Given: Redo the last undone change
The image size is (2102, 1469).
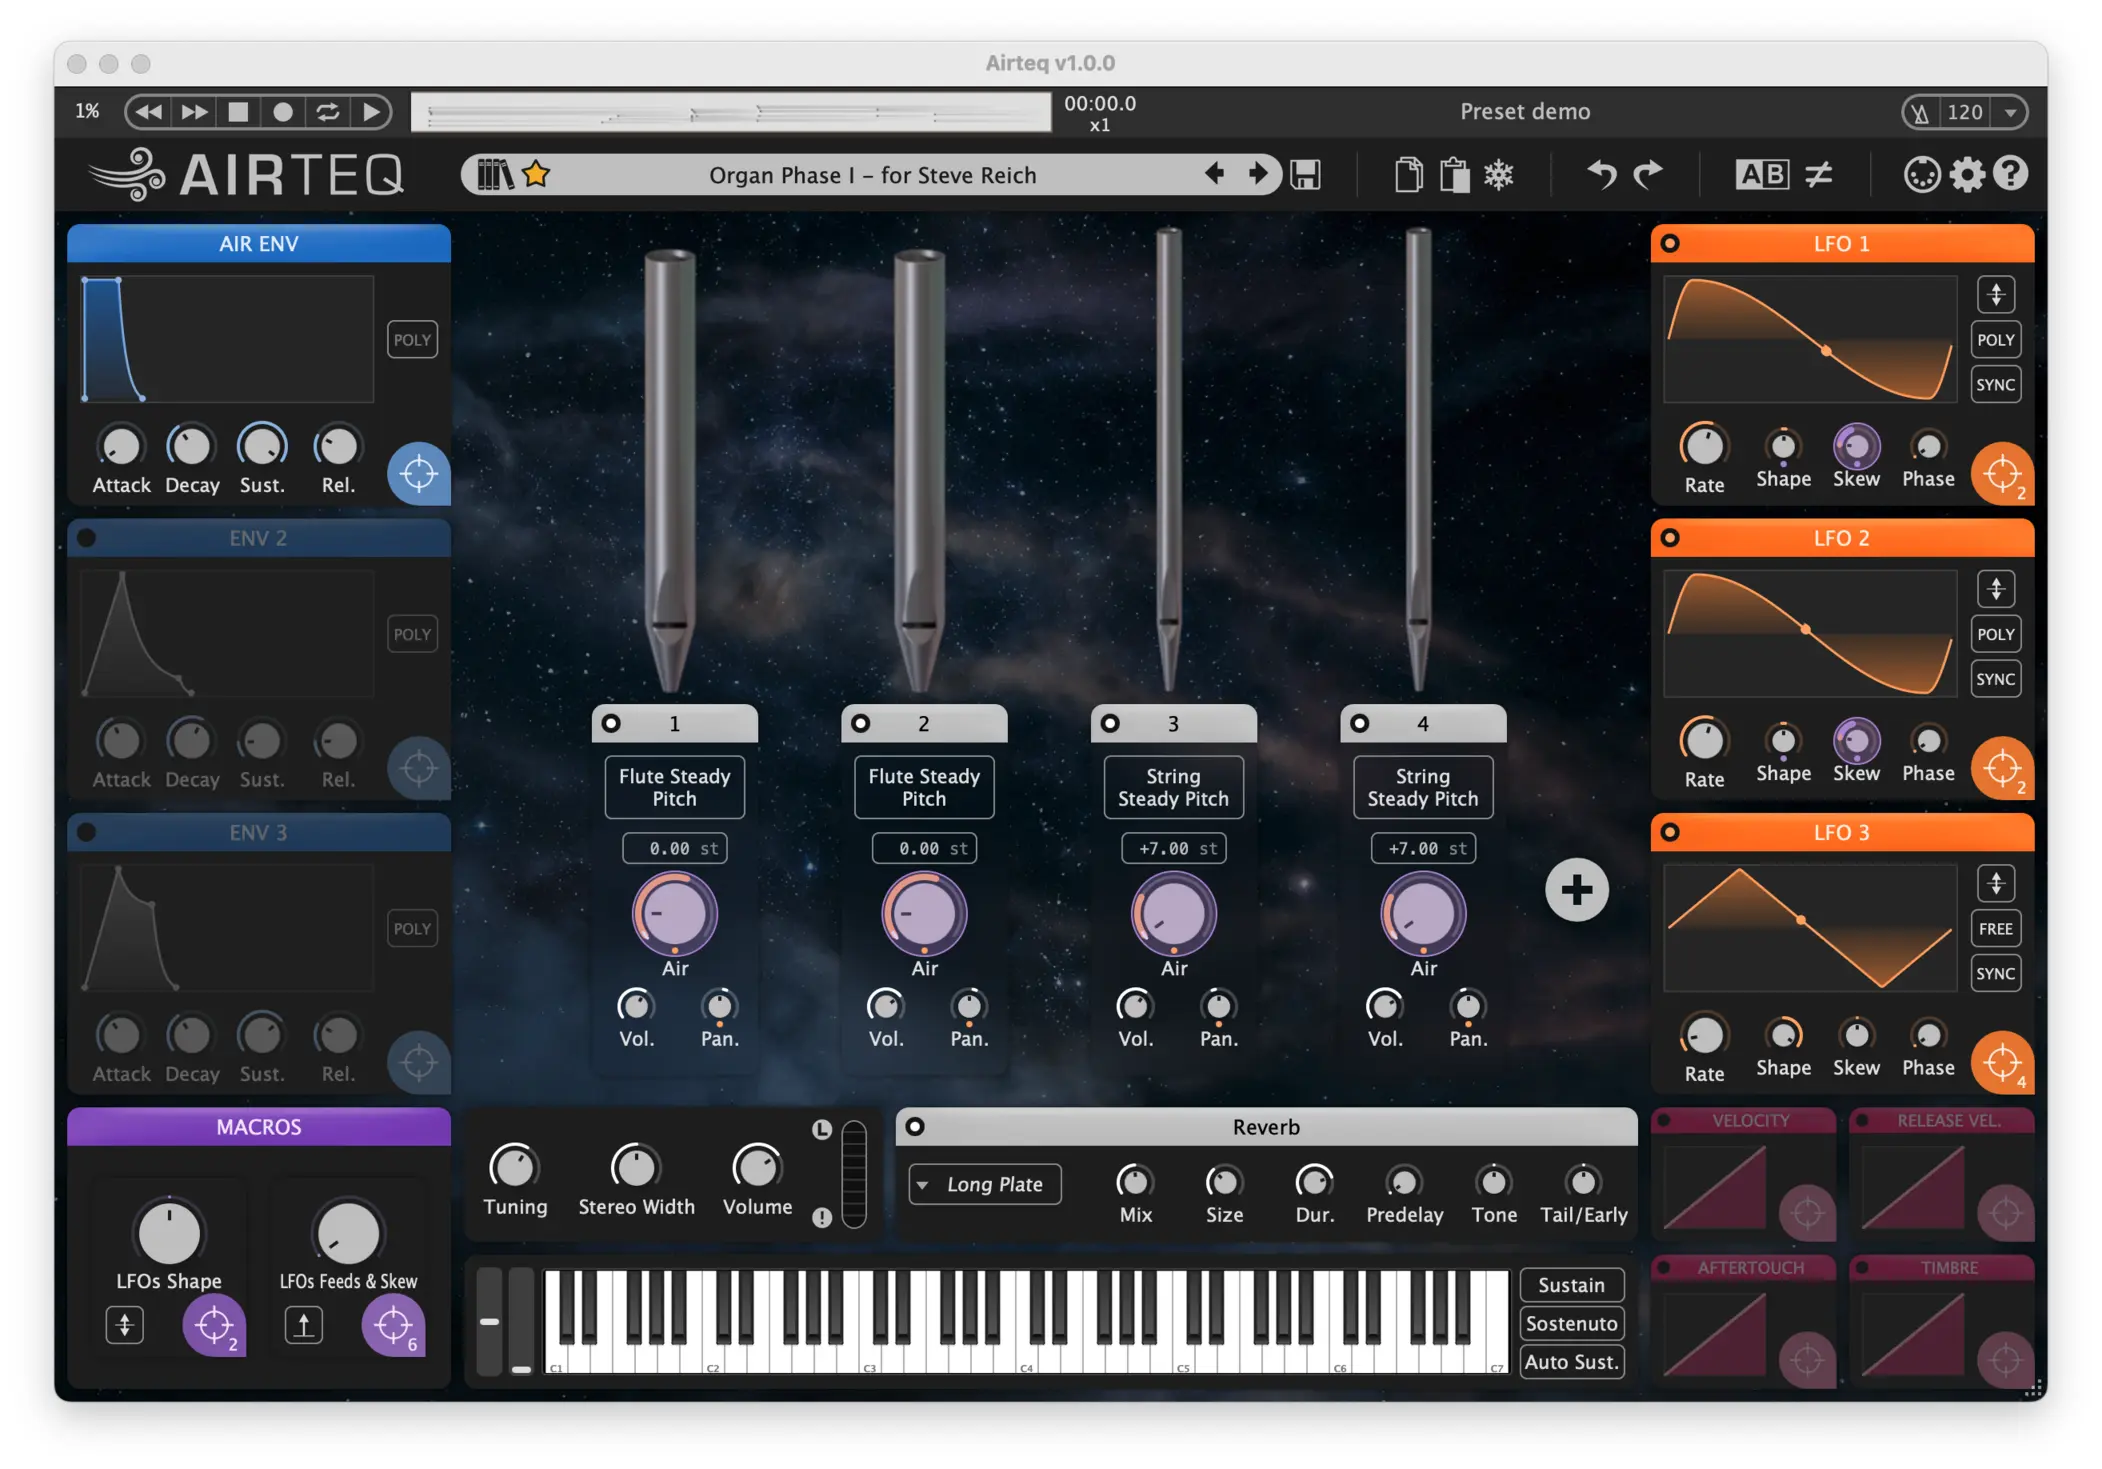Looking at the screenshot, I should [x=1648, y=175].
